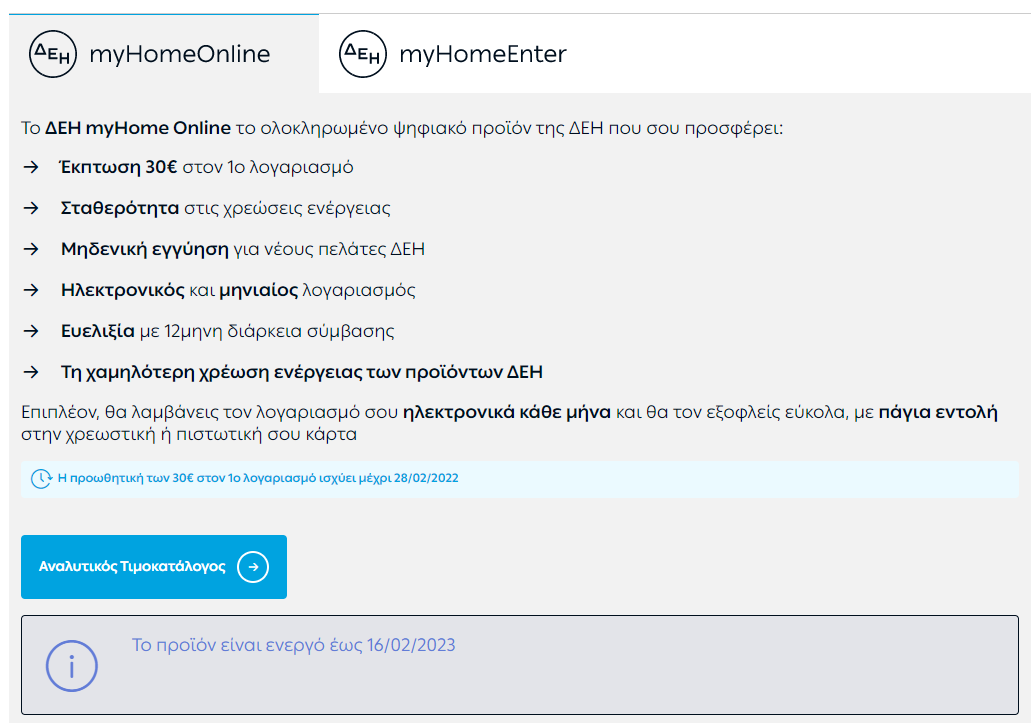Screen dimensions: 1035x723
Task: Open the myHomeEnter tab
Action: [x=453, y=53]
